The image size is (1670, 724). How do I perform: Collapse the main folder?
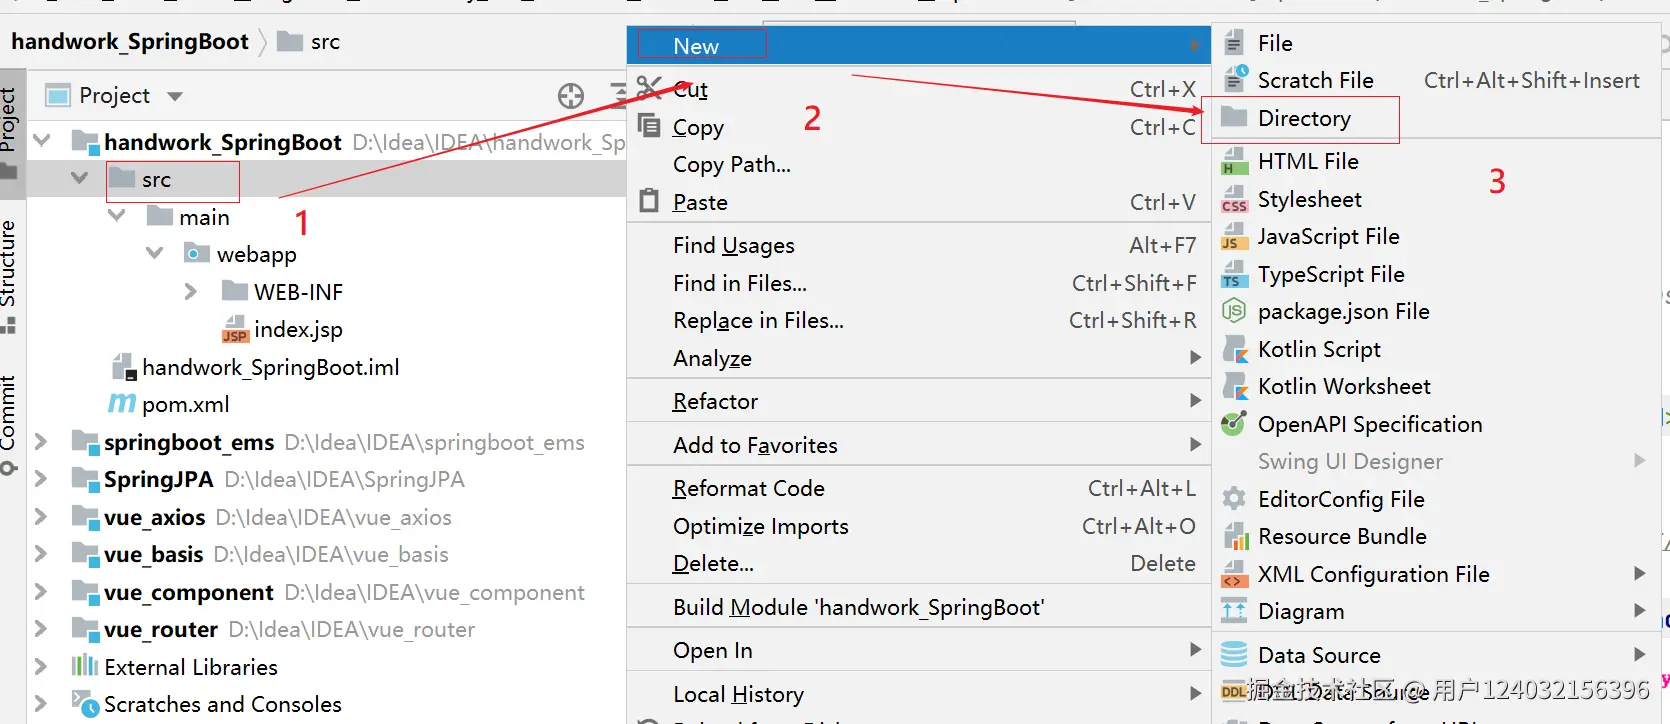point(117,216)
